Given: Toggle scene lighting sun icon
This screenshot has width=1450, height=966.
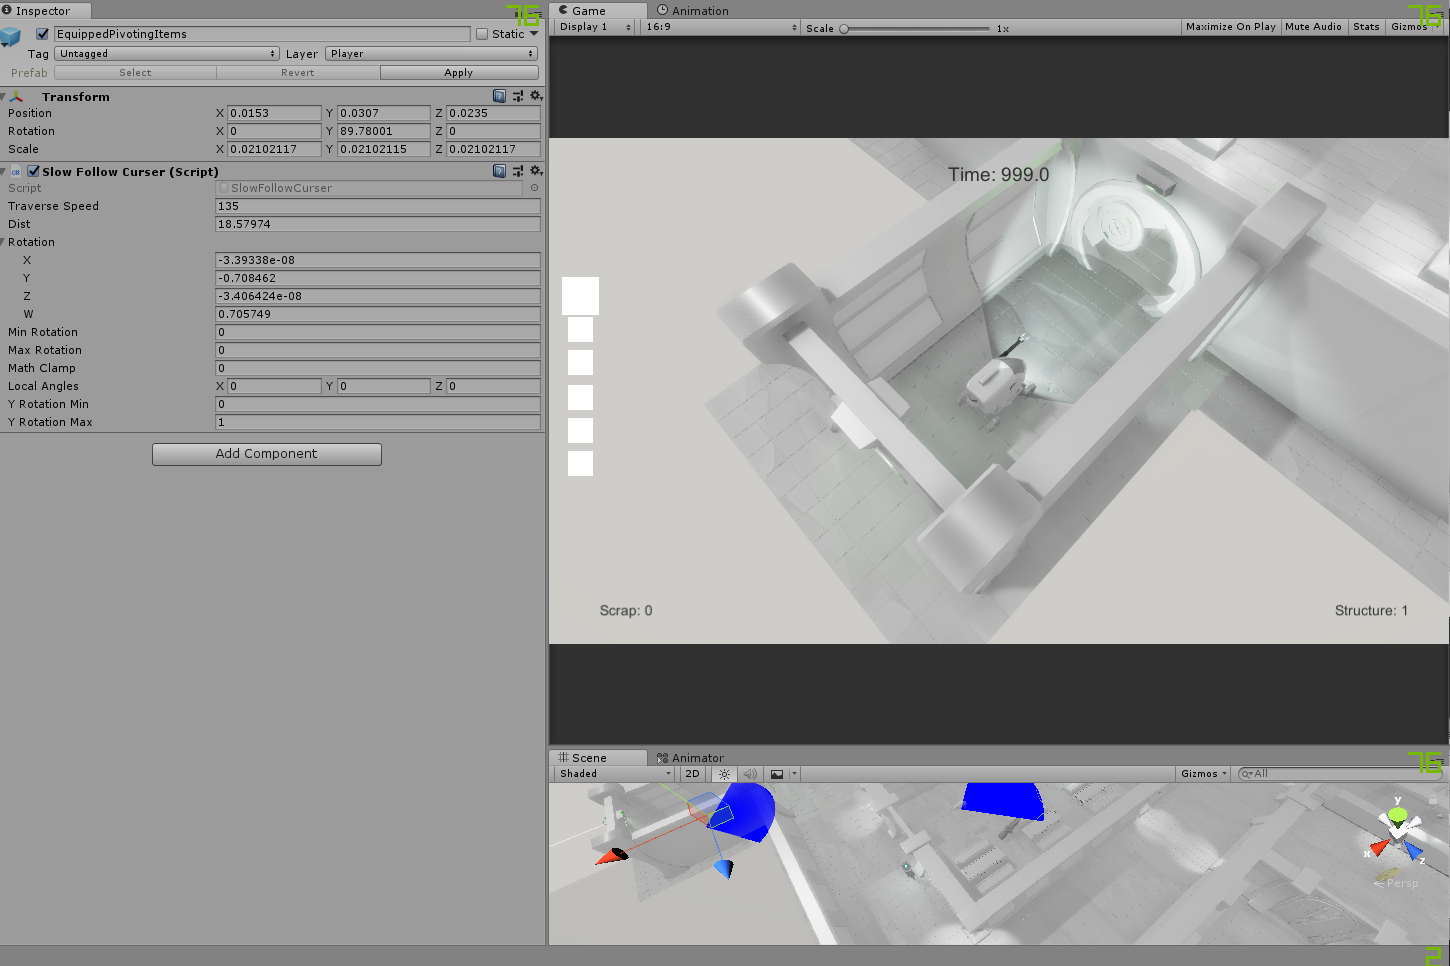Looking at the screenshot, I should [x=724, y=774].
